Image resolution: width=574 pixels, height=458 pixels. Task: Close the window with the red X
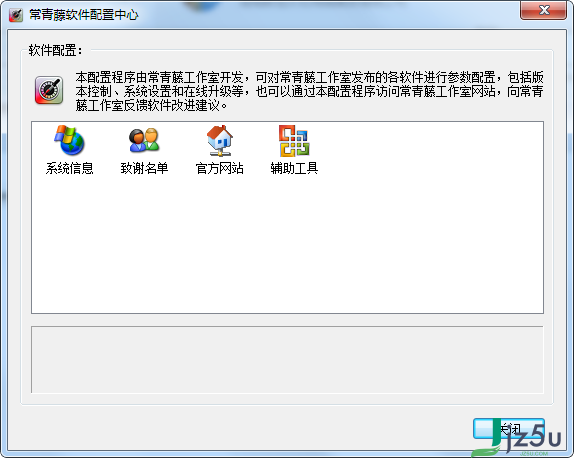pyautogui.click(x=544, y=10)
